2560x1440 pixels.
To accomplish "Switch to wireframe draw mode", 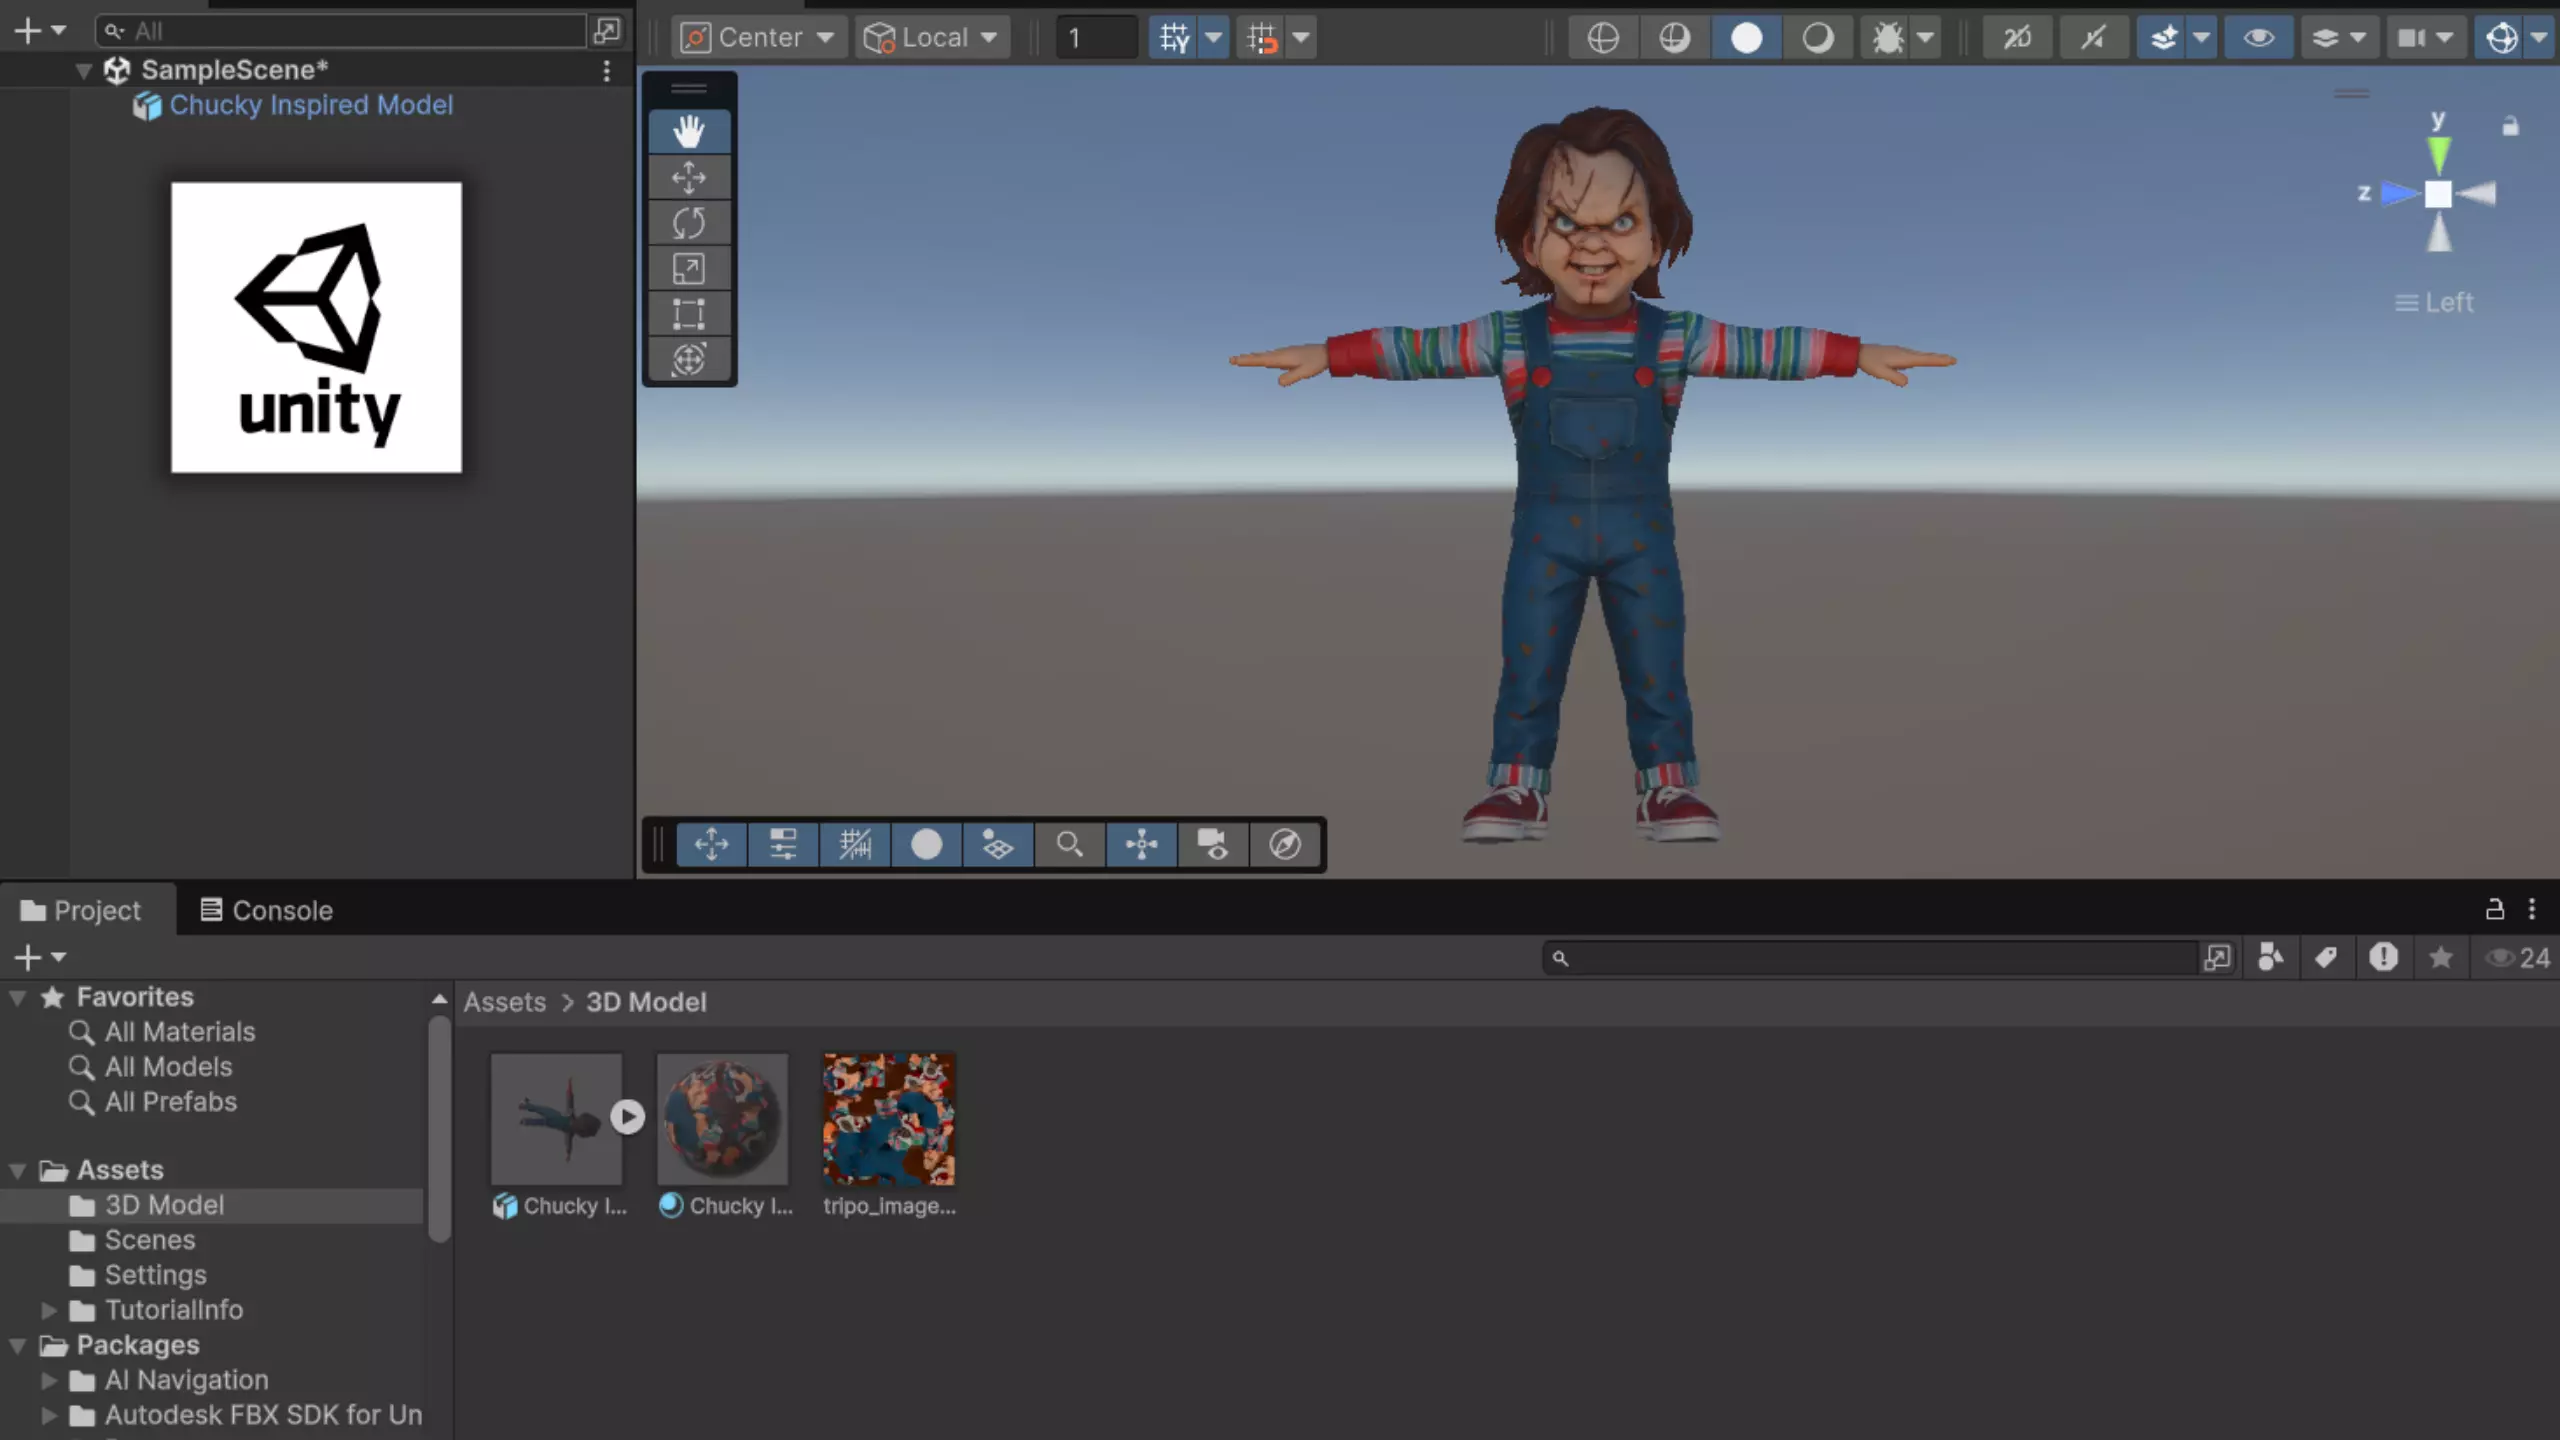I will [x=1603, y=38].
